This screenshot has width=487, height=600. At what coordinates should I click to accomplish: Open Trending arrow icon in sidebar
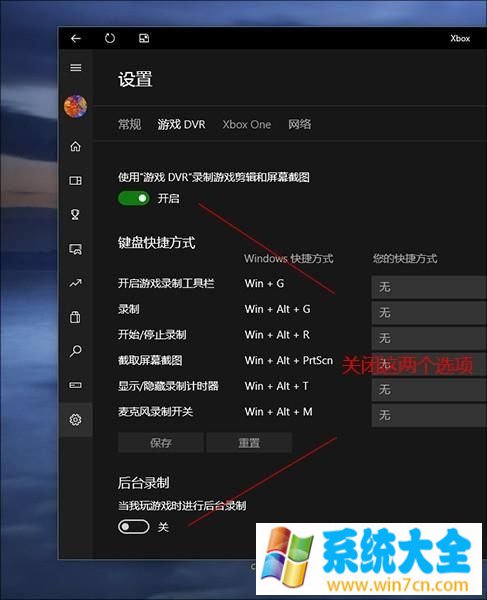pyautogui.click(x=75, y=283)
